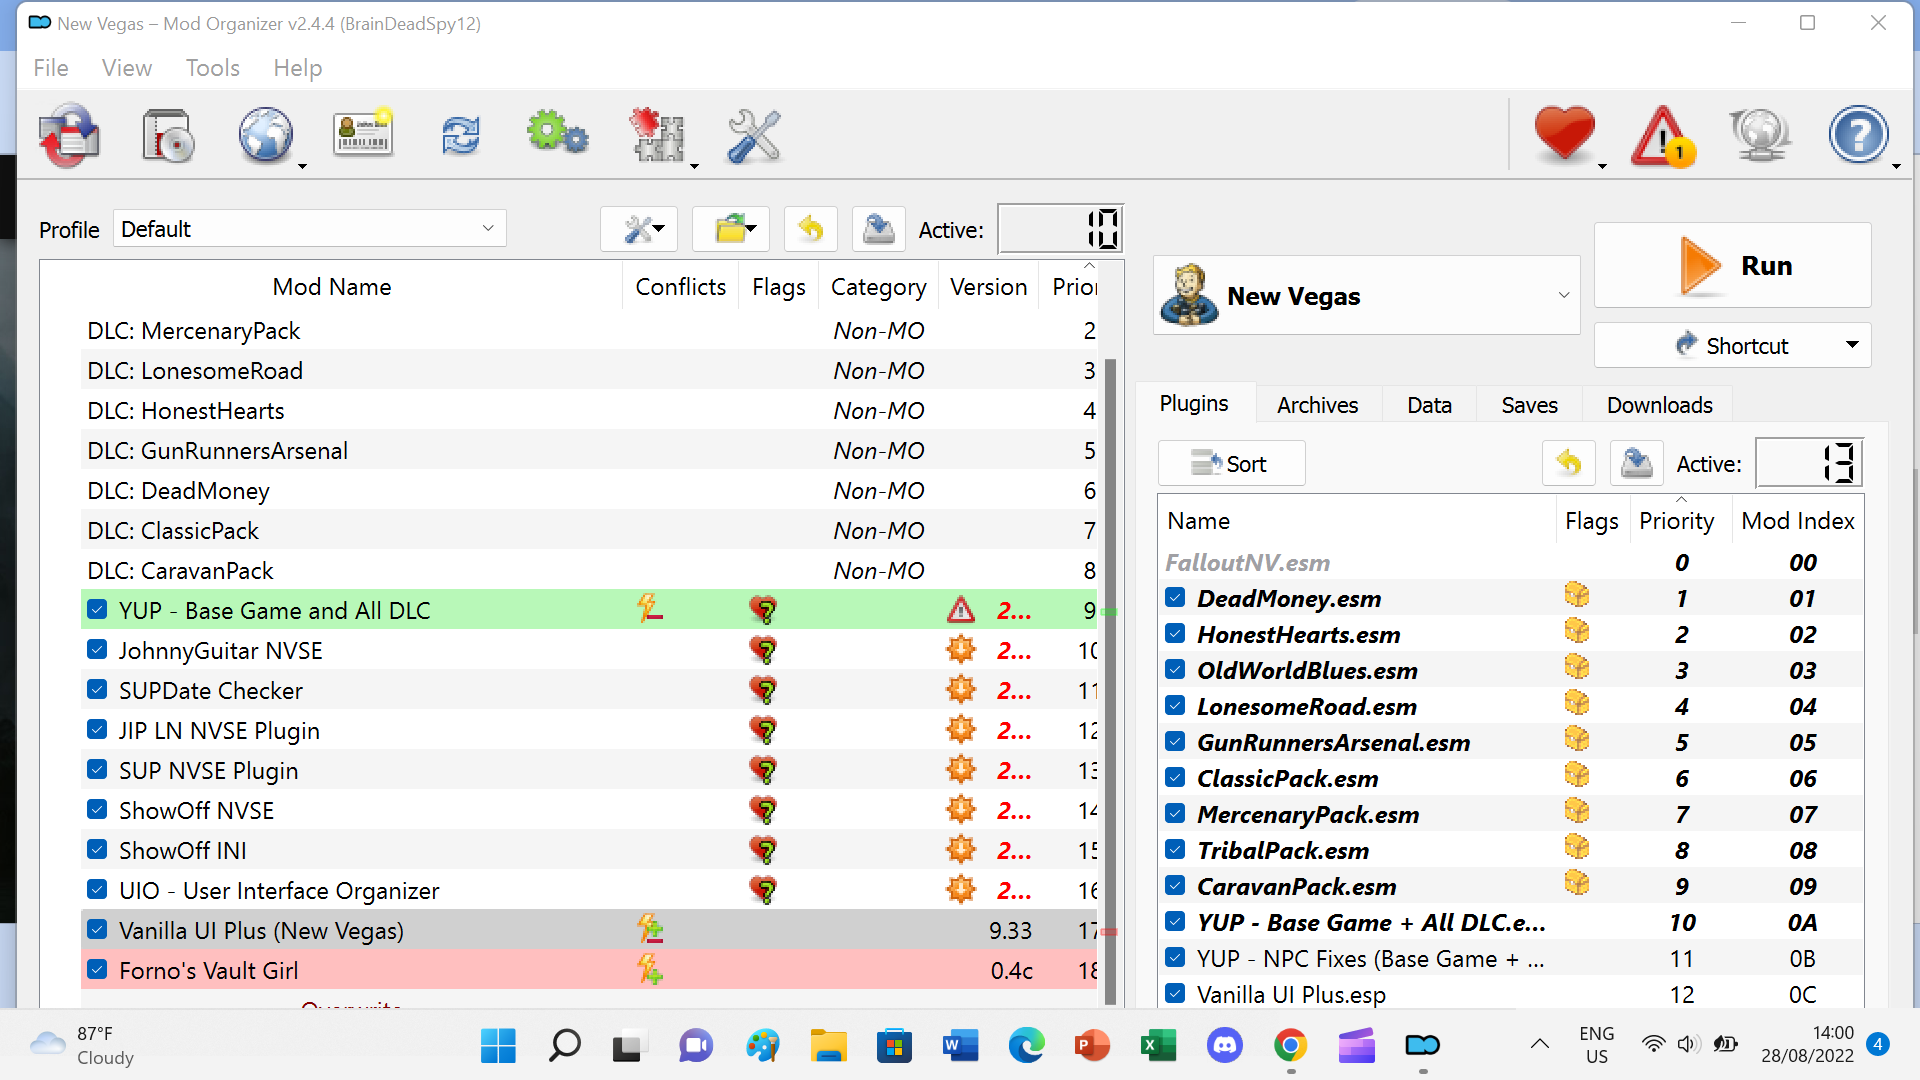The image size is (1920, 1080).
Task: Sort mods by Mod Name column header
Action: coord(332,287)
